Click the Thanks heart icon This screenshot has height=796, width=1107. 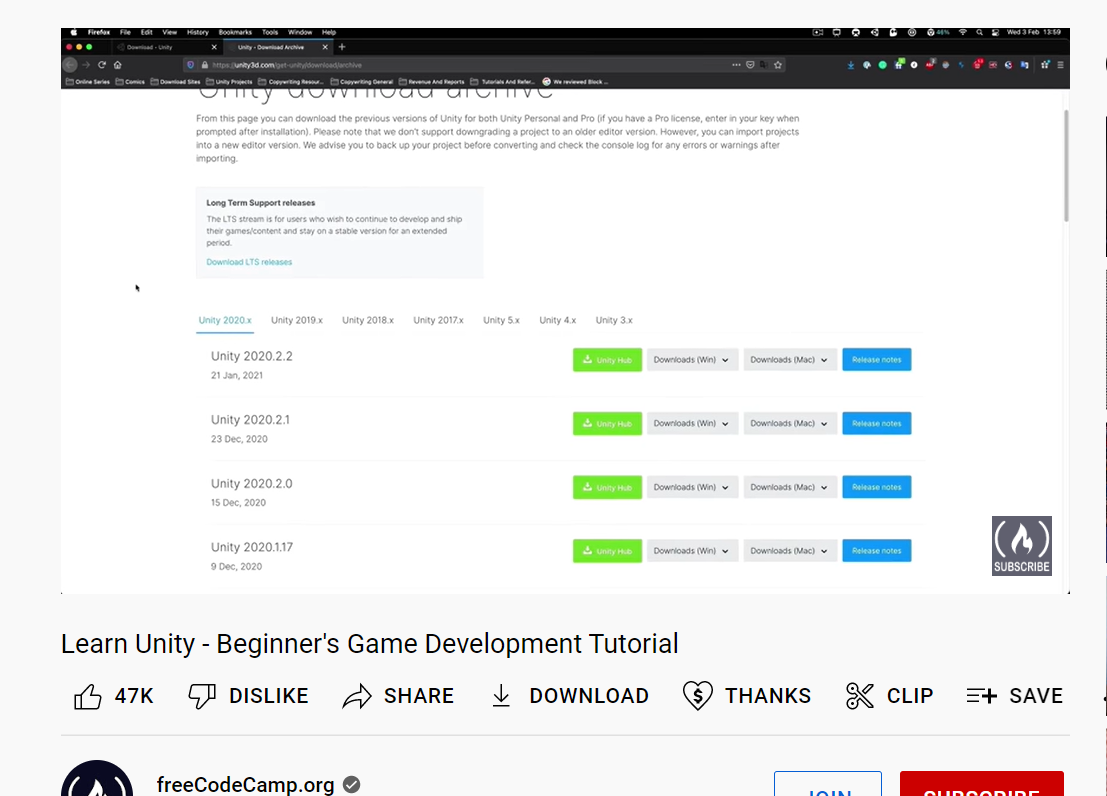click(697, 696)
